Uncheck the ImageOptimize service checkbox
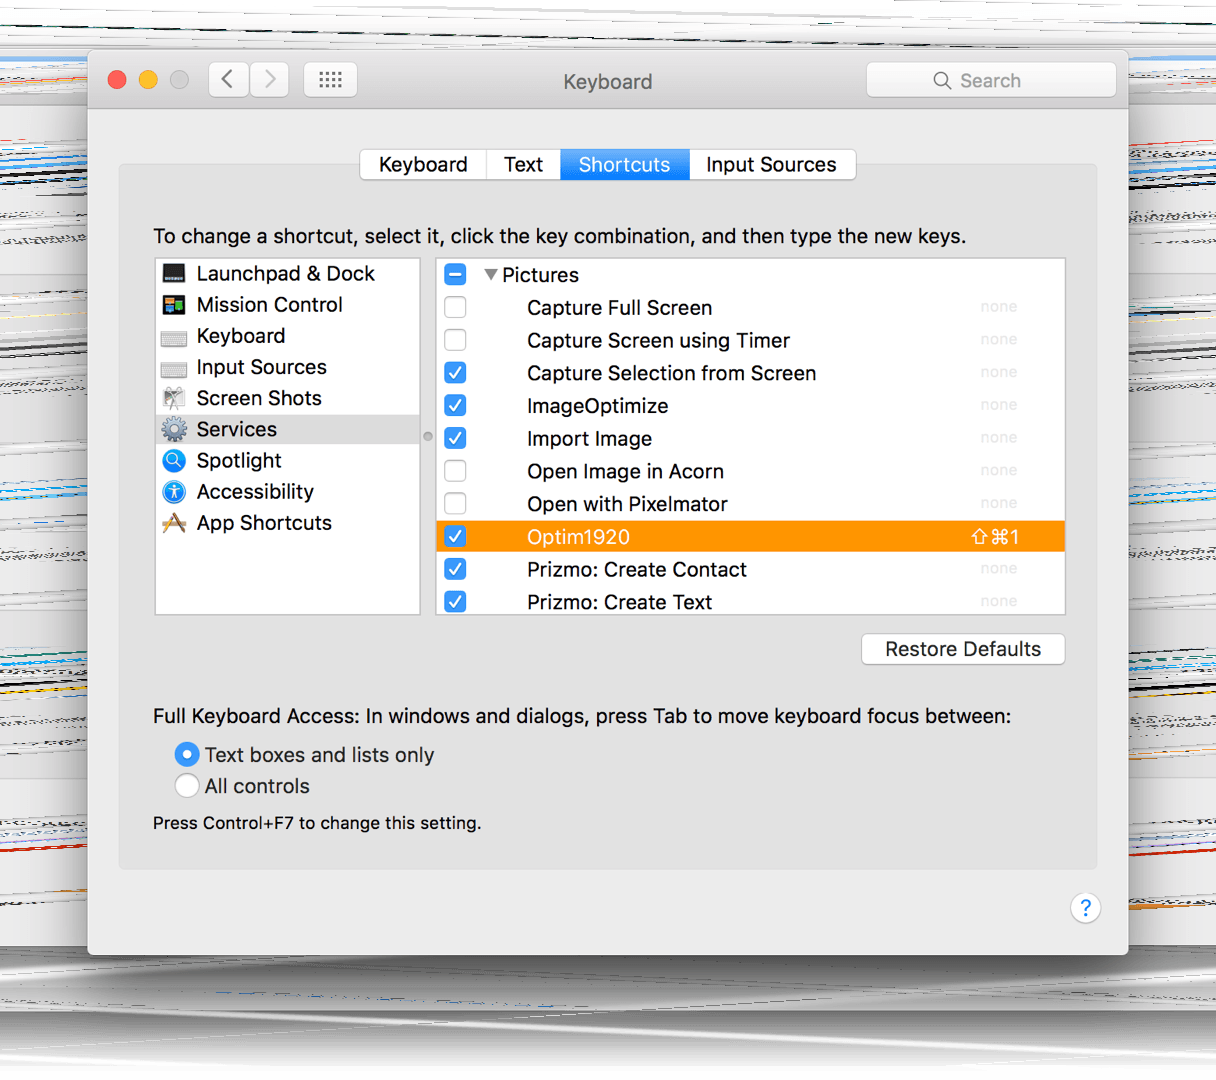This screenshot has width=1216, height=1080. pos(455,405)
